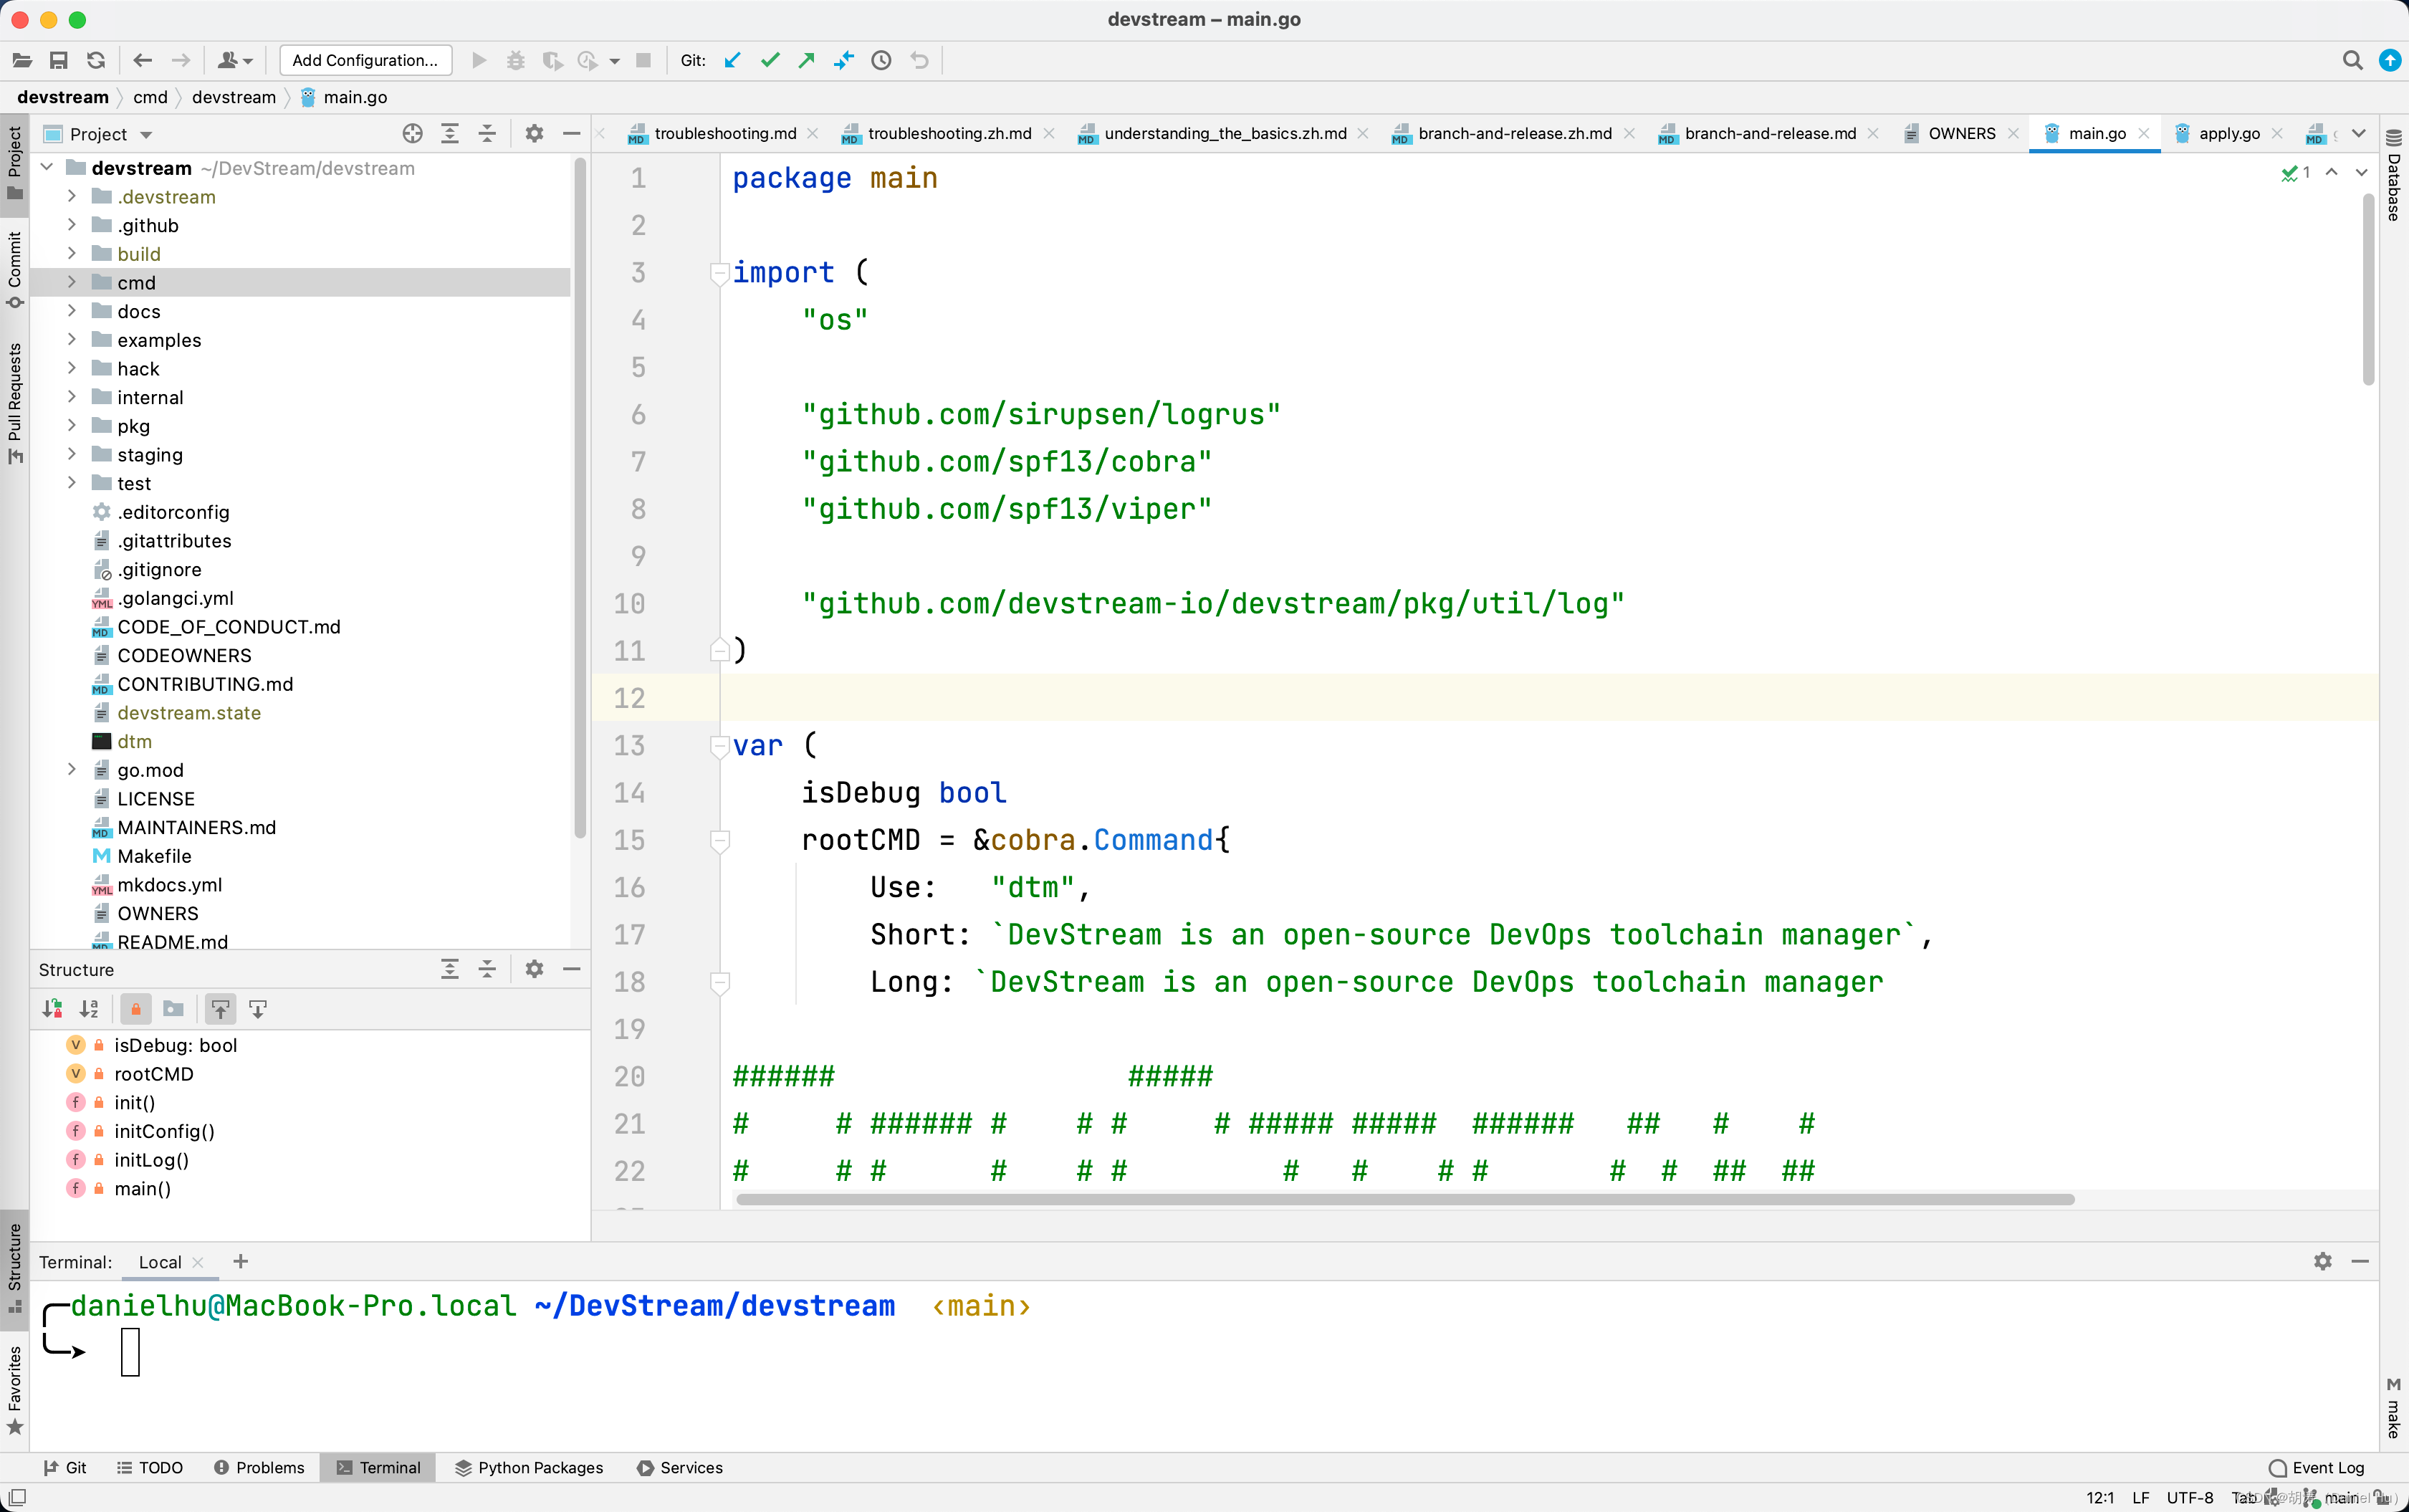Expand the internal folder in tree
This screenshot has height=1512, width=2409.
tap(72, 397)
